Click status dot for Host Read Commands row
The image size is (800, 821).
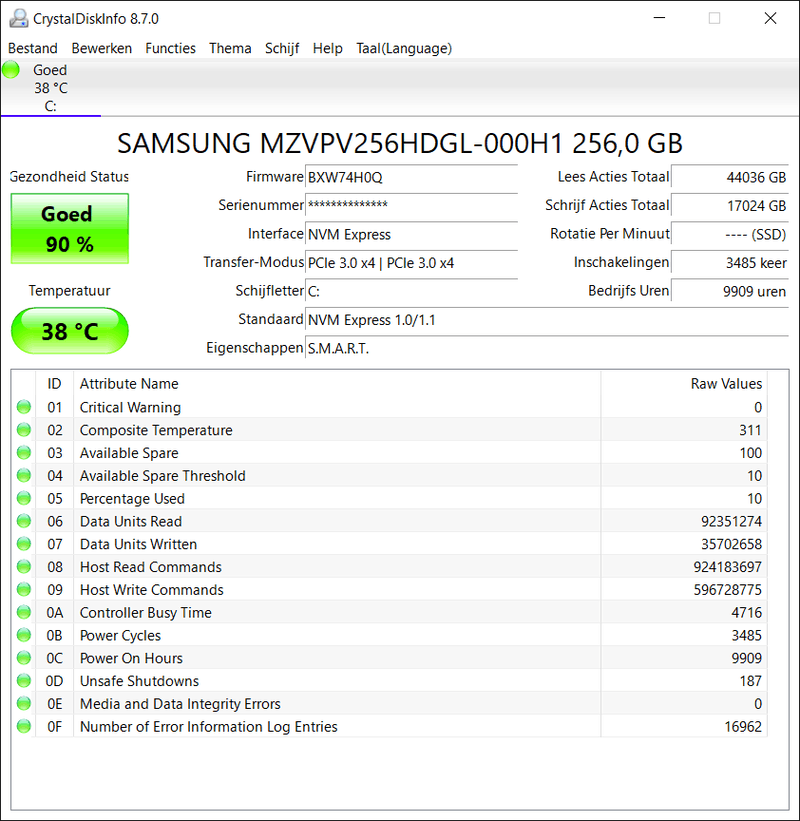(24, 567)
